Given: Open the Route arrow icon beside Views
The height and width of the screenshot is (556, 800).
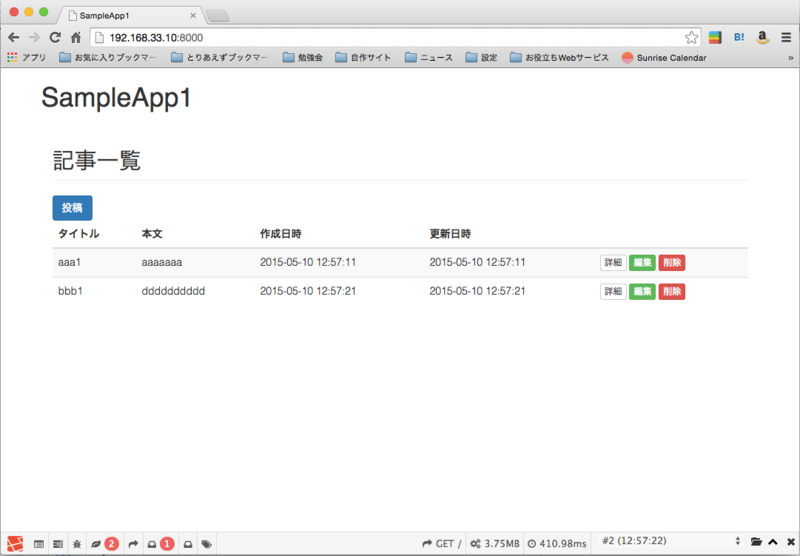Looking at the screenshot, I should 133,544.
